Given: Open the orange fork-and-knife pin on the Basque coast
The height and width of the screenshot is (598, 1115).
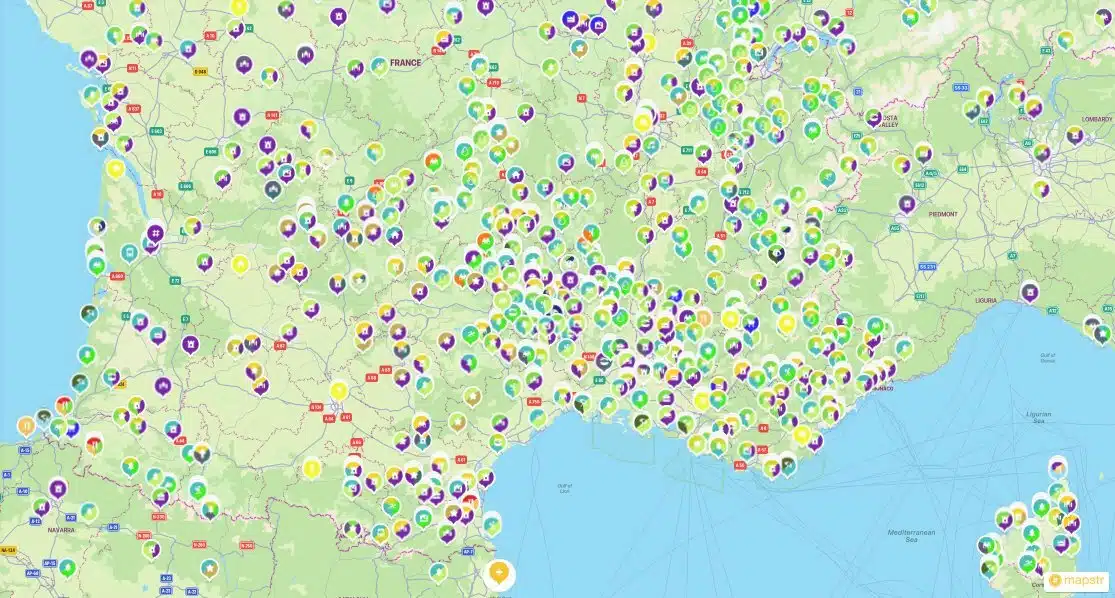Looking at the screenshot, I should click(26, 426).
